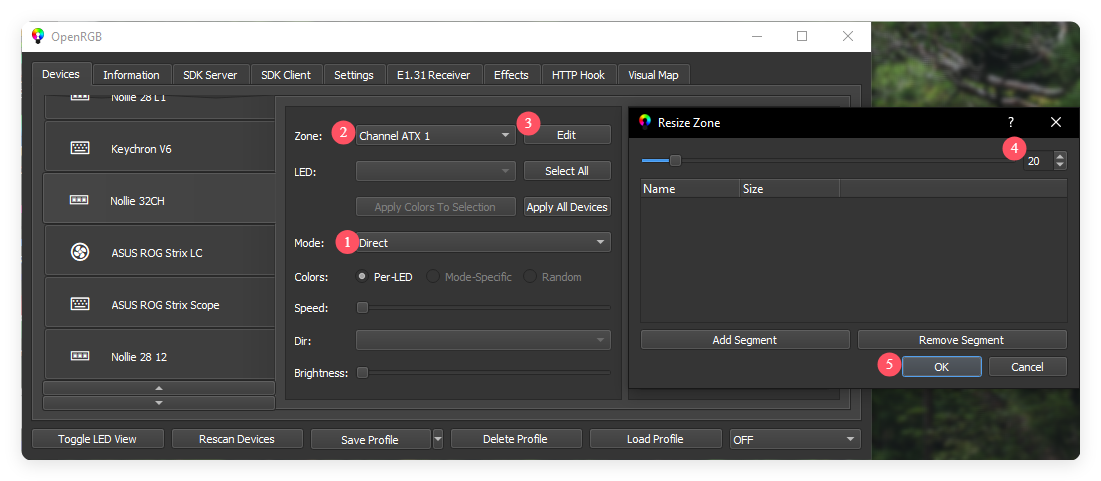The width and height of the screenshot is (1101, 481).
Task: Decrease zone size with down stepper arrow
Action: tap(1060, 165)
